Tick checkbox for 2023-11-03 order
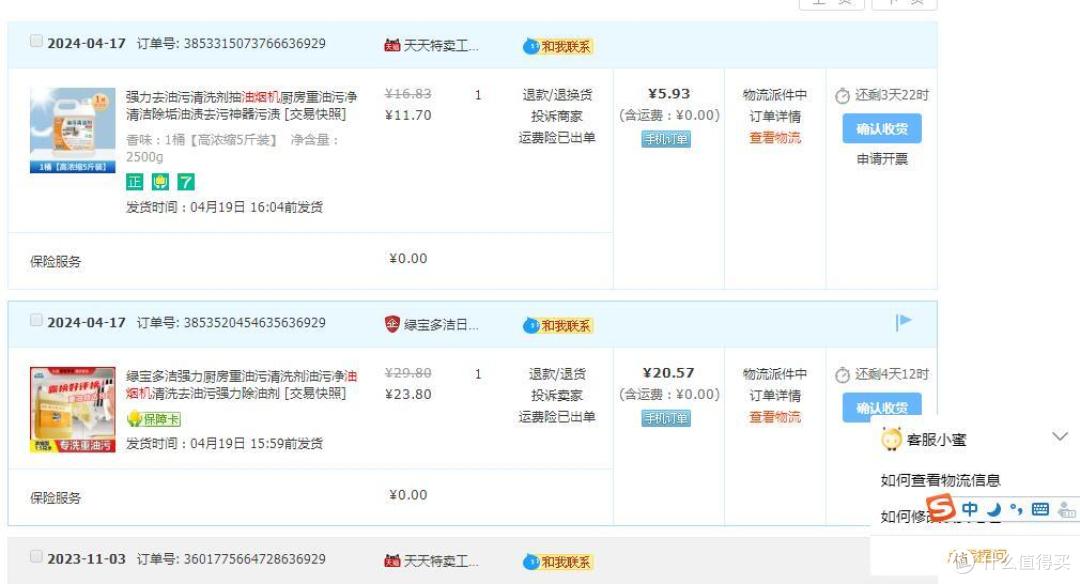This screenshot has width=1080, height=584. [x=36, y=556]
